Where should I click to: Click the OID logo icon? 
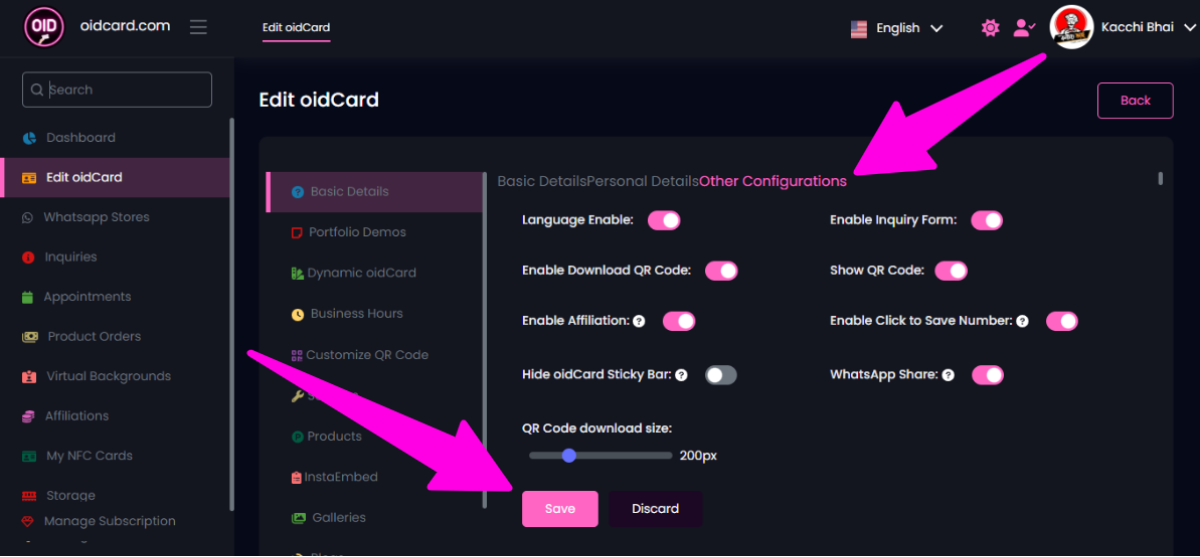(x=44, y=27)
